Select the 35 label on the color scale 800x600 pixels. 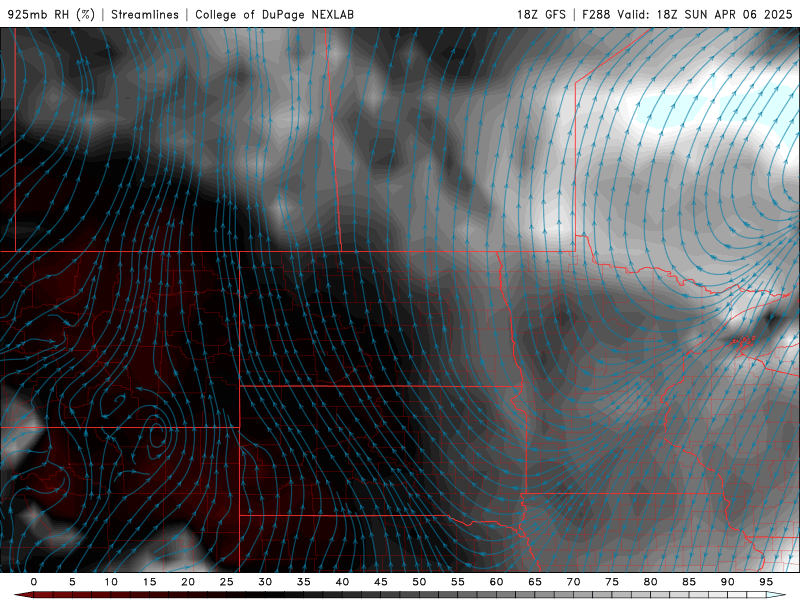(x=304, y=582)
